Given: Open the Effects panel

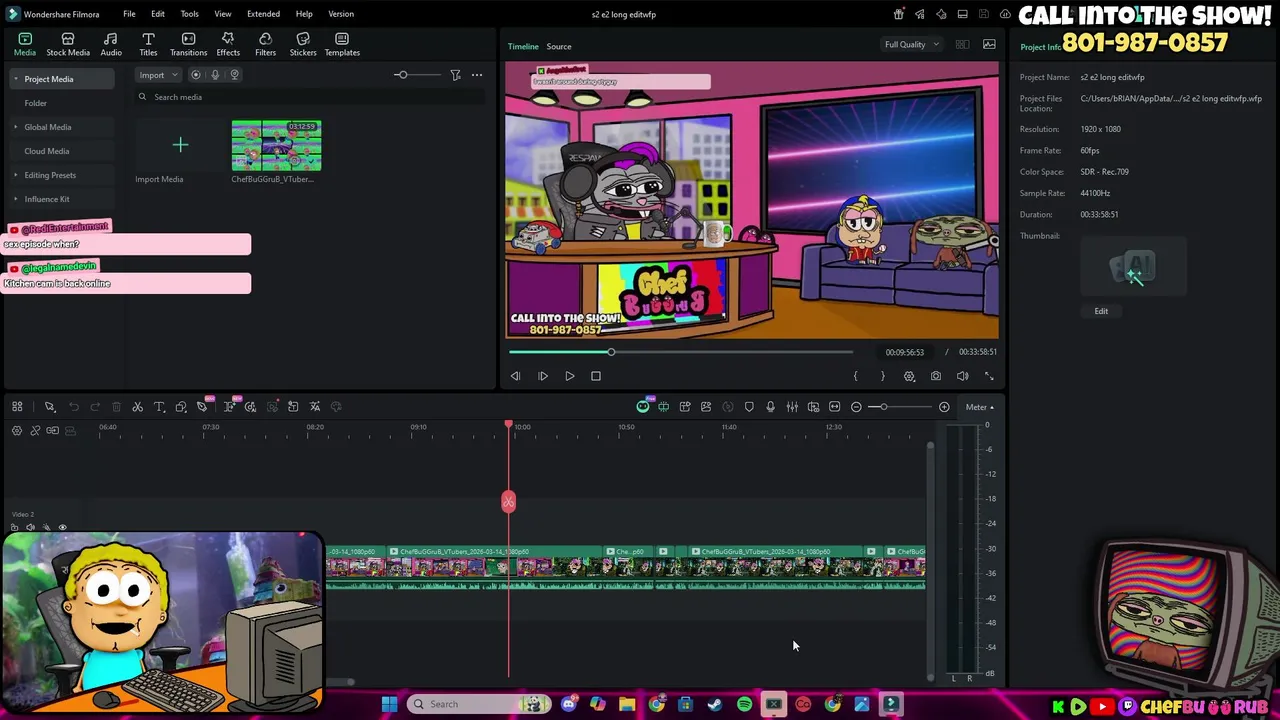Looking at the screenshot, I should pos(228,44).
